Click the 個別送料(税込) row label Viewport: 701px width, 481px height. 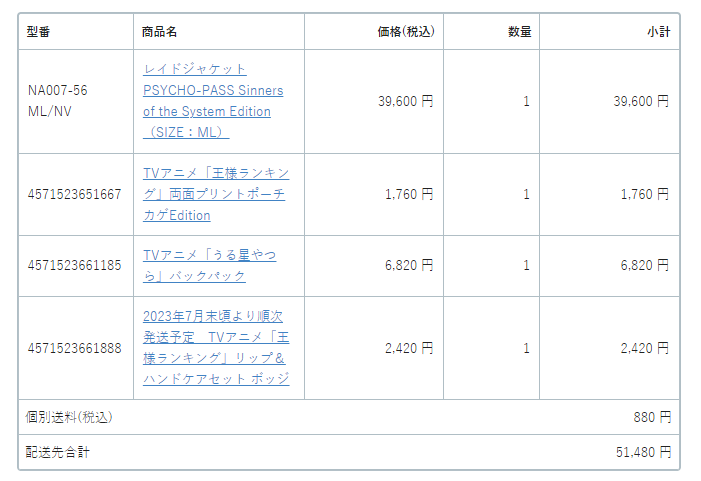point(69,417)
